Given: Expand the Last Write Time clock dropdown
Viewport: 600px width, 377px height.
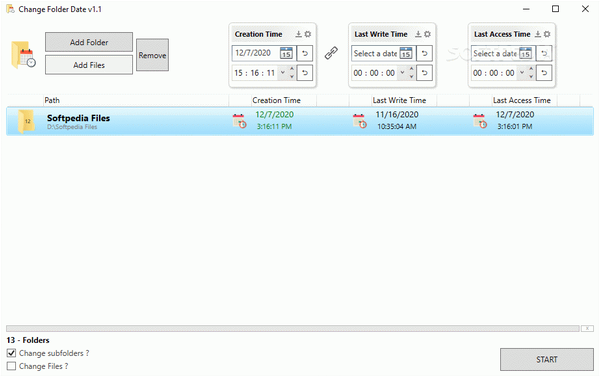Looking at the screenshot, I should (x=402, y=72).
